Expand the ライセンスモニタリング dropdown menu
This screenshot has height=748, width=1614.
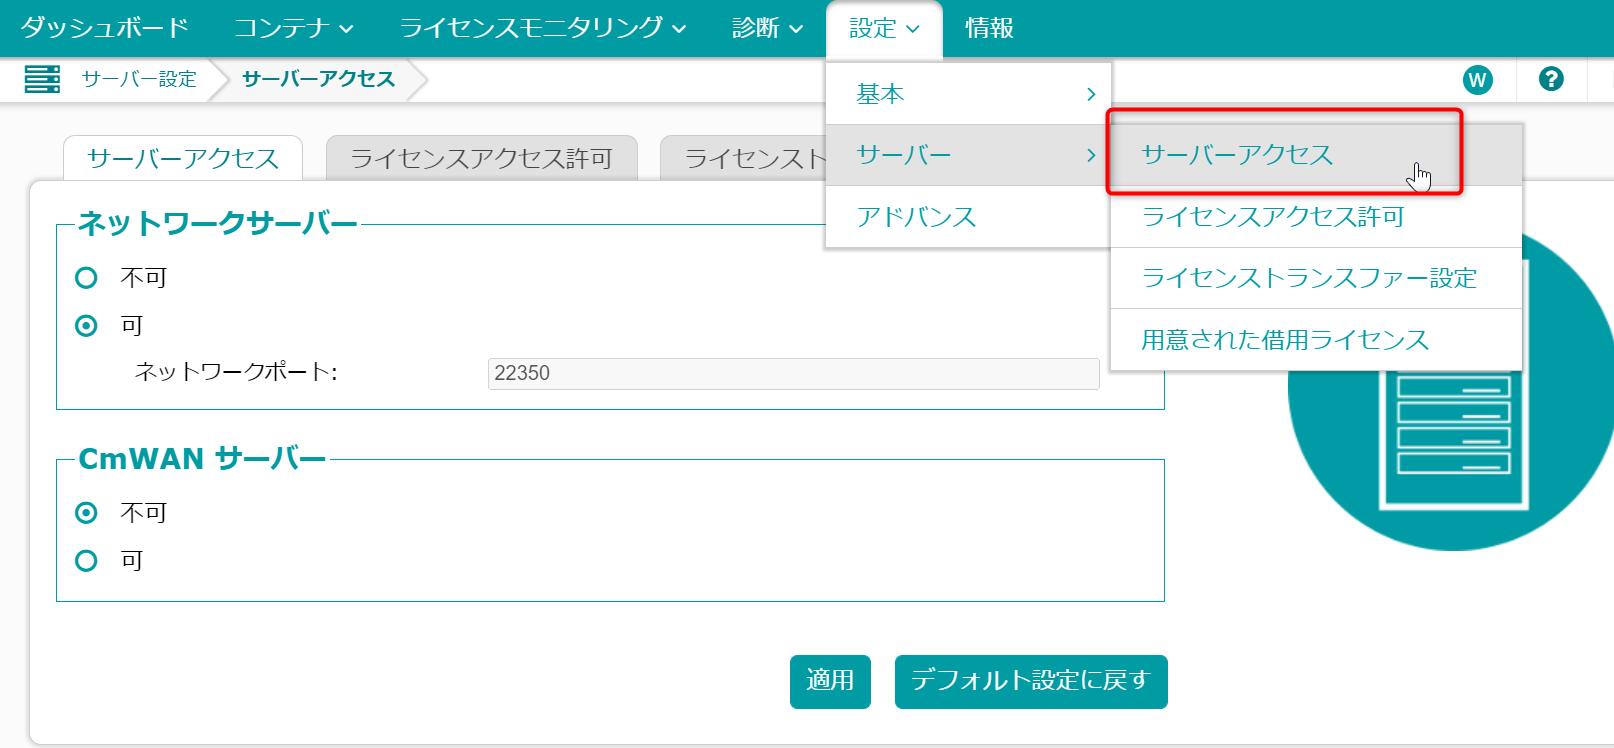click(543, 28)
